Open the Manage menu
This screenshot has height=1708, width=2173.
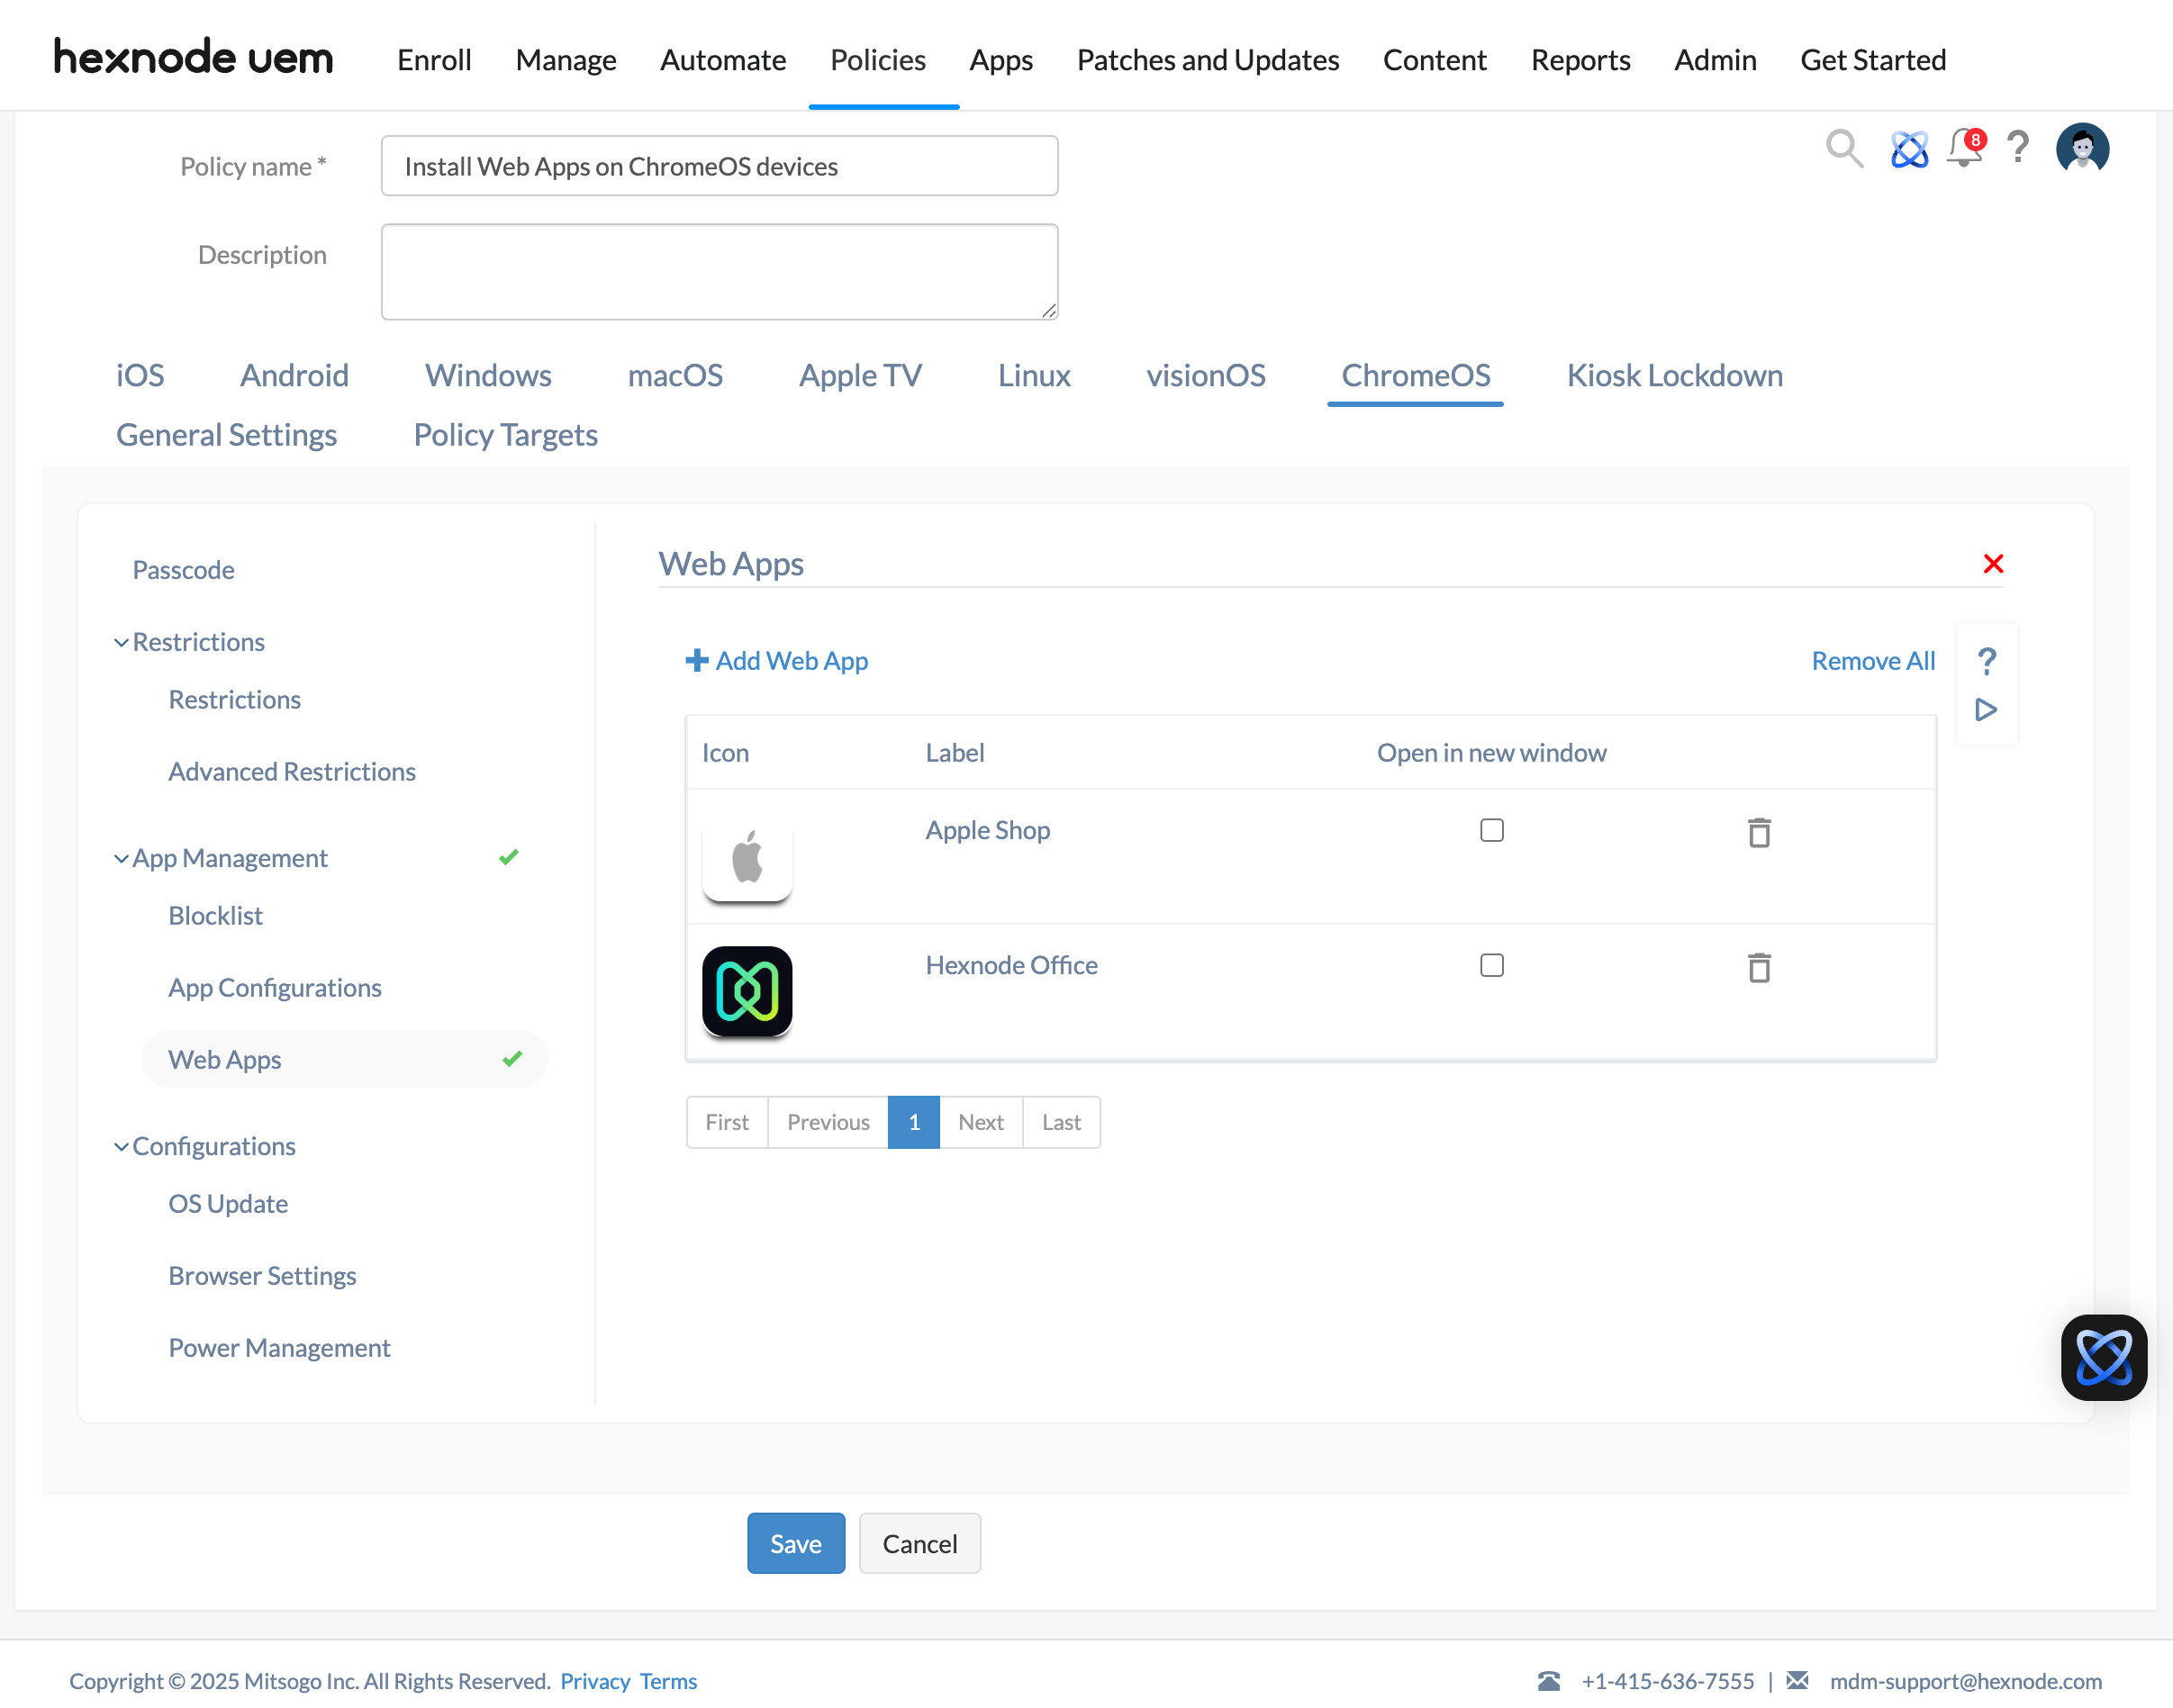pyautogui.click(x=566, y=60)
